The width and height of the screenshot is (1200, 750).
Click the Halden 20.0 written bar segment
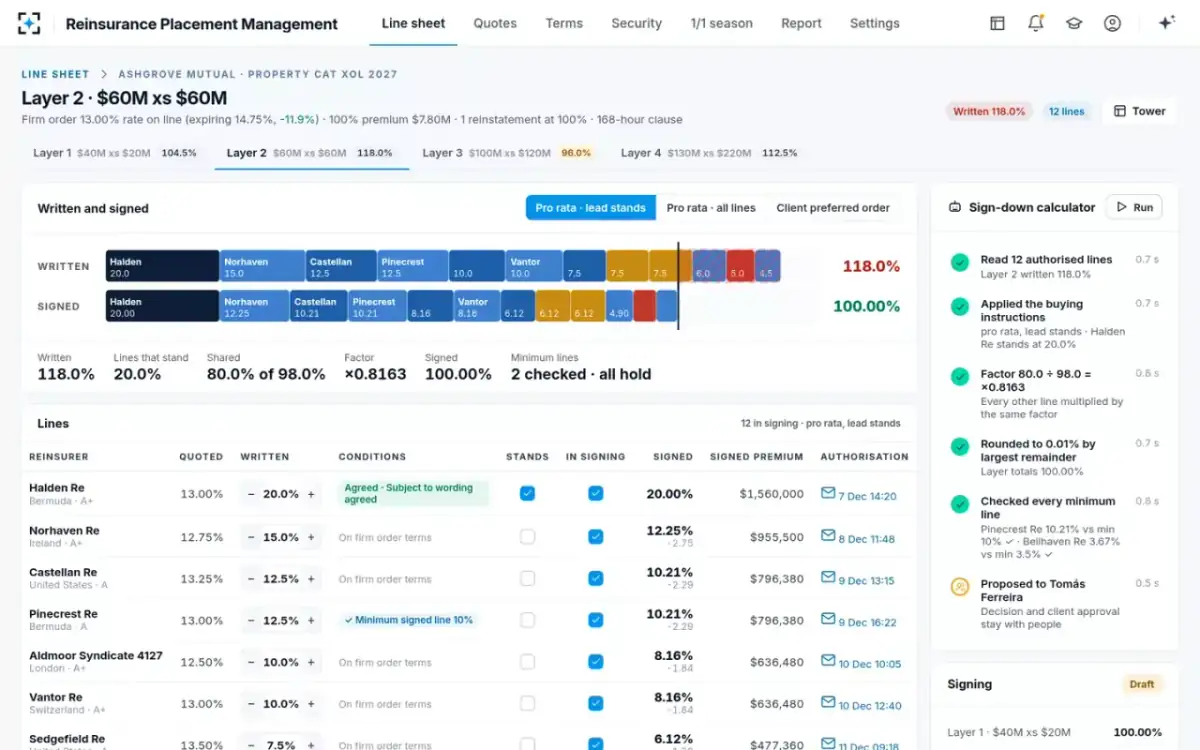pos(162,266)
